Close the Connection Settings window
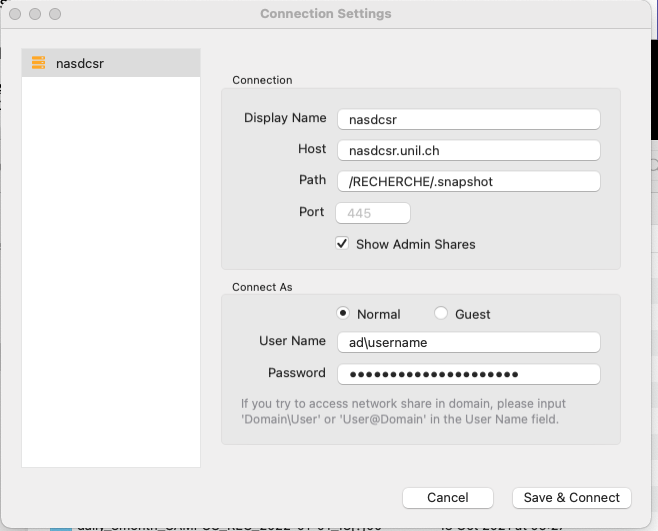 [15, 15]
